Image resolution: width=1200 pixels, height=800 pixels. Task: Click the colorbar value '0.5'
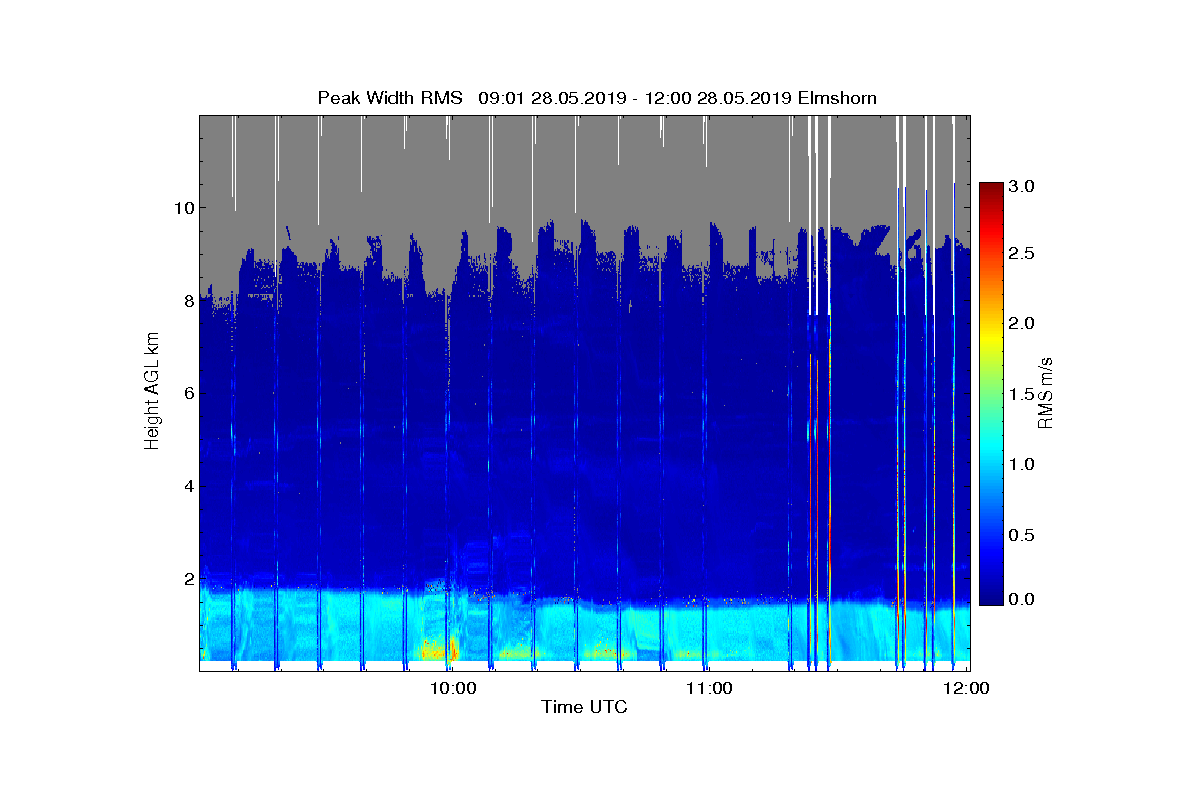coord(1022,535)
